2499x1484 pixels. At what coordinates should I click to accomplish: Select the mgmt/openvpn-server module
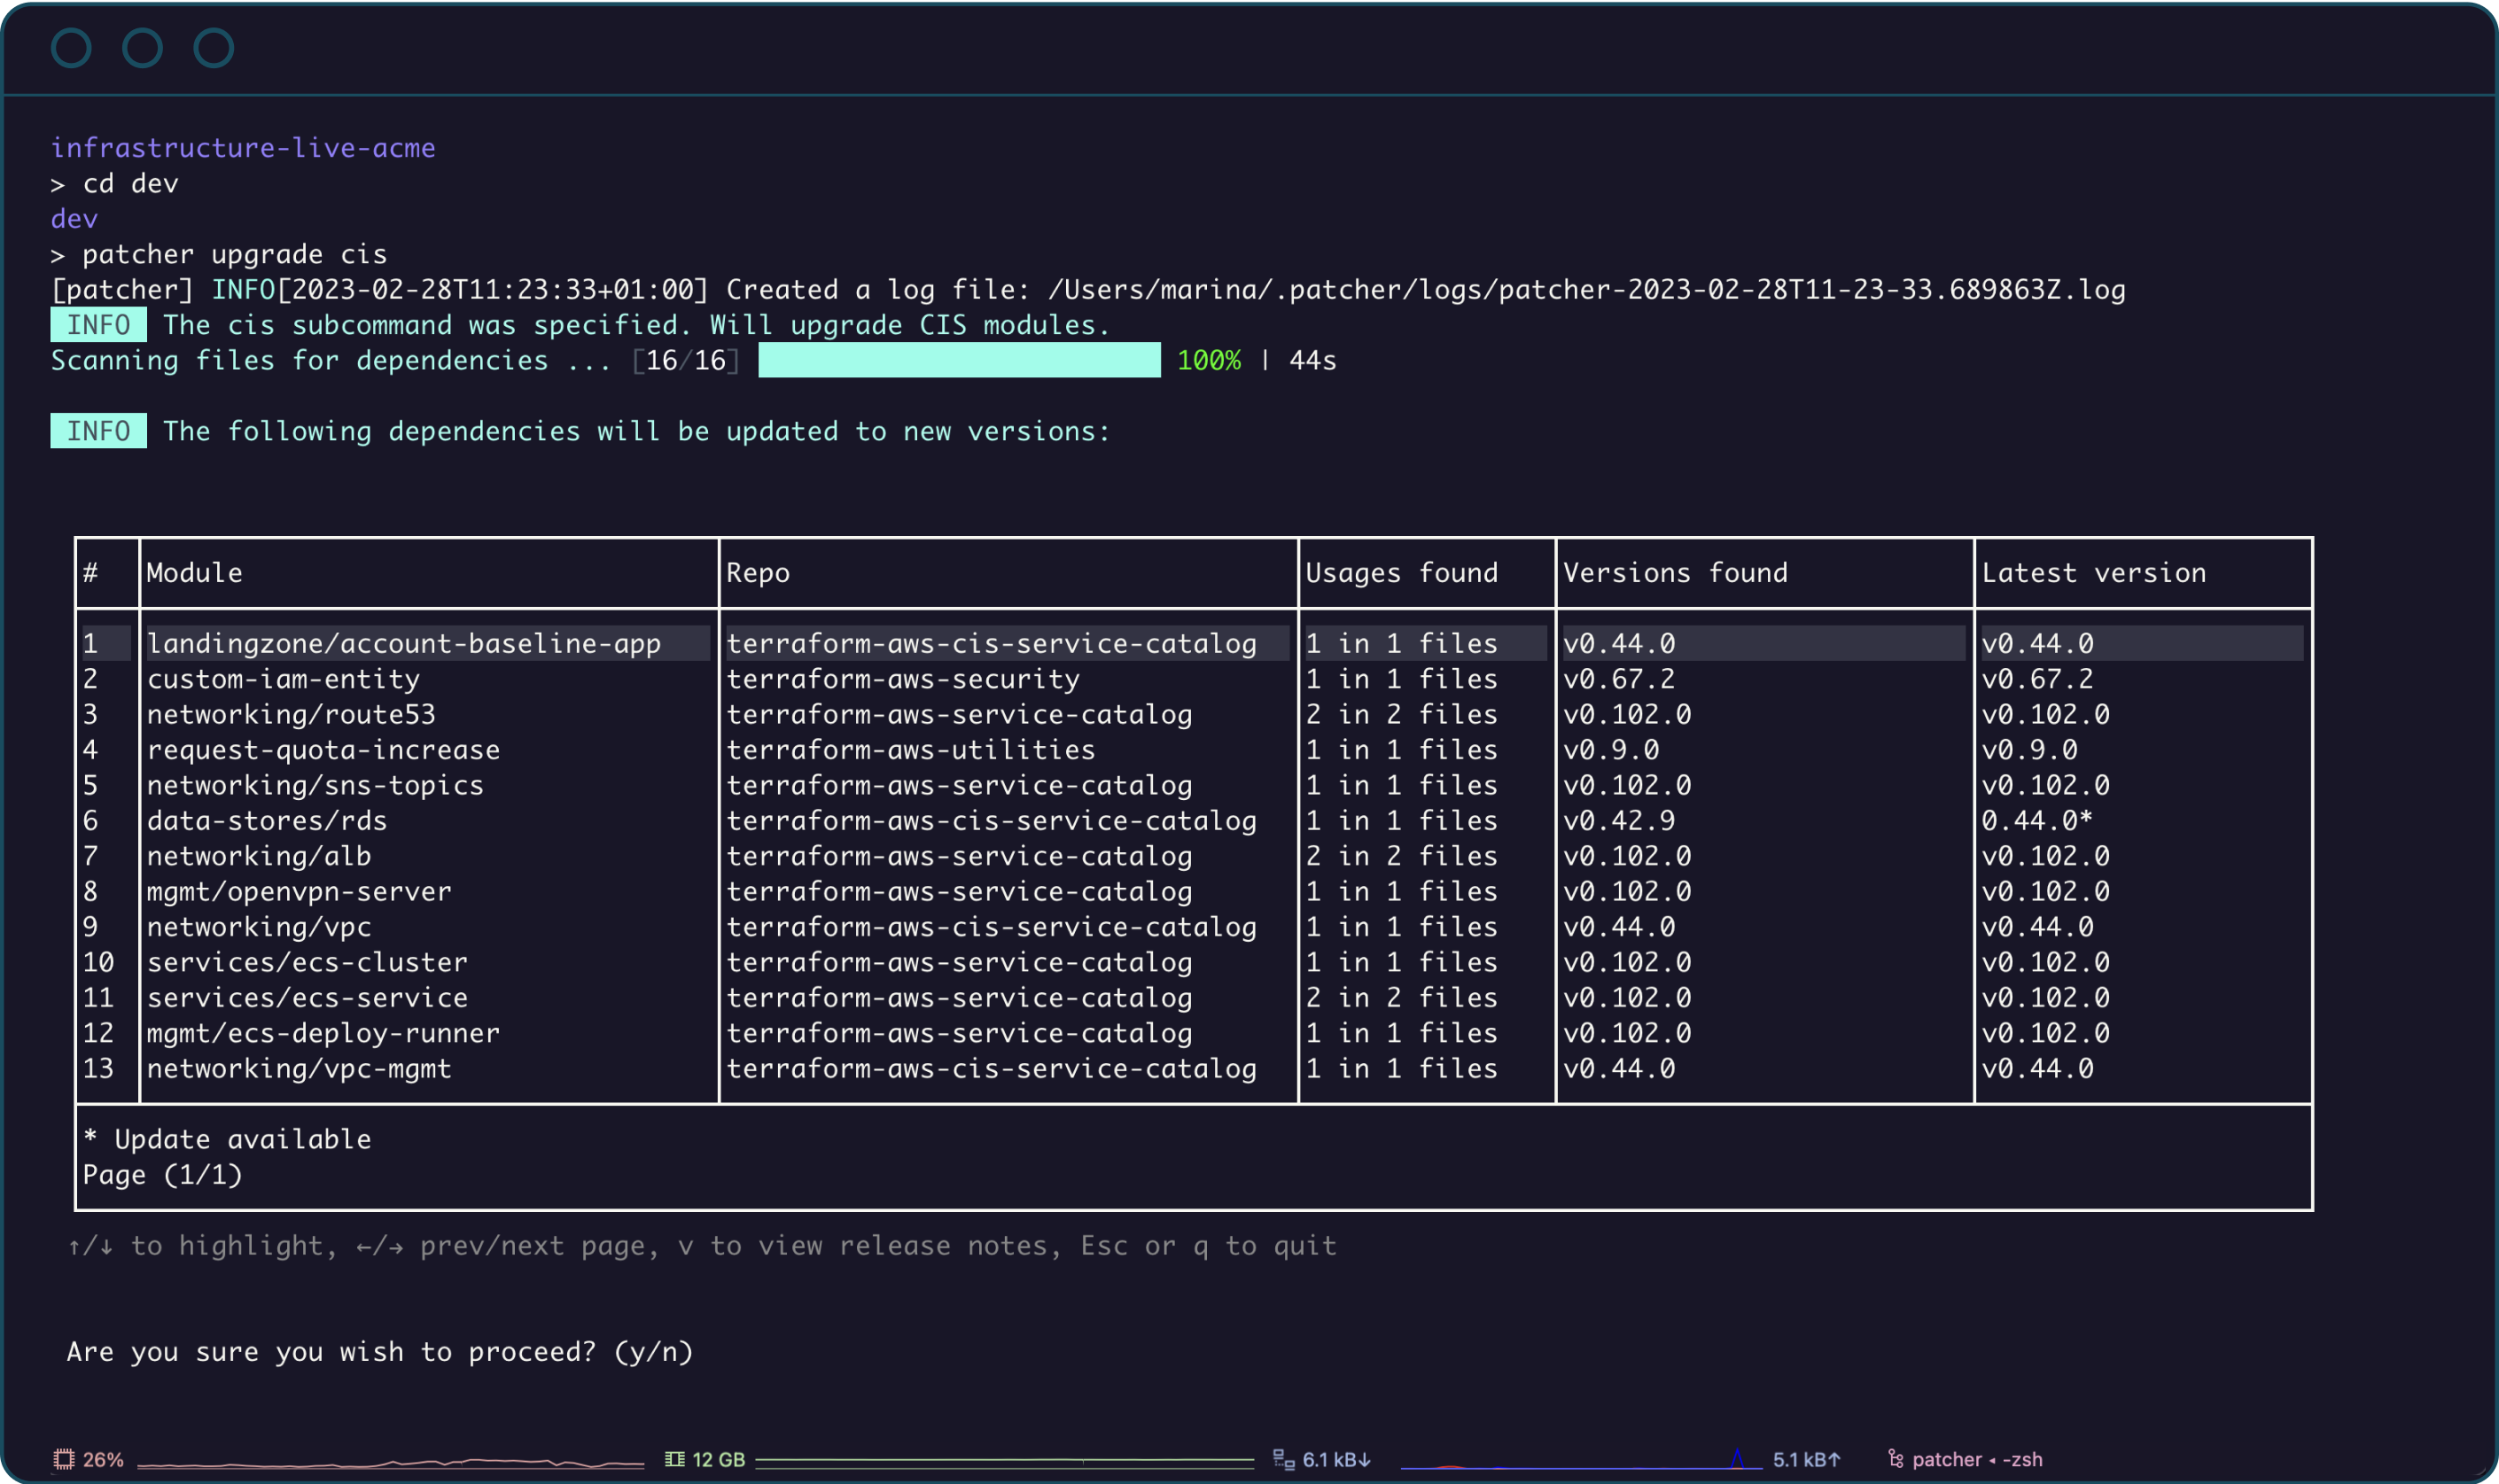coord(299,891)
